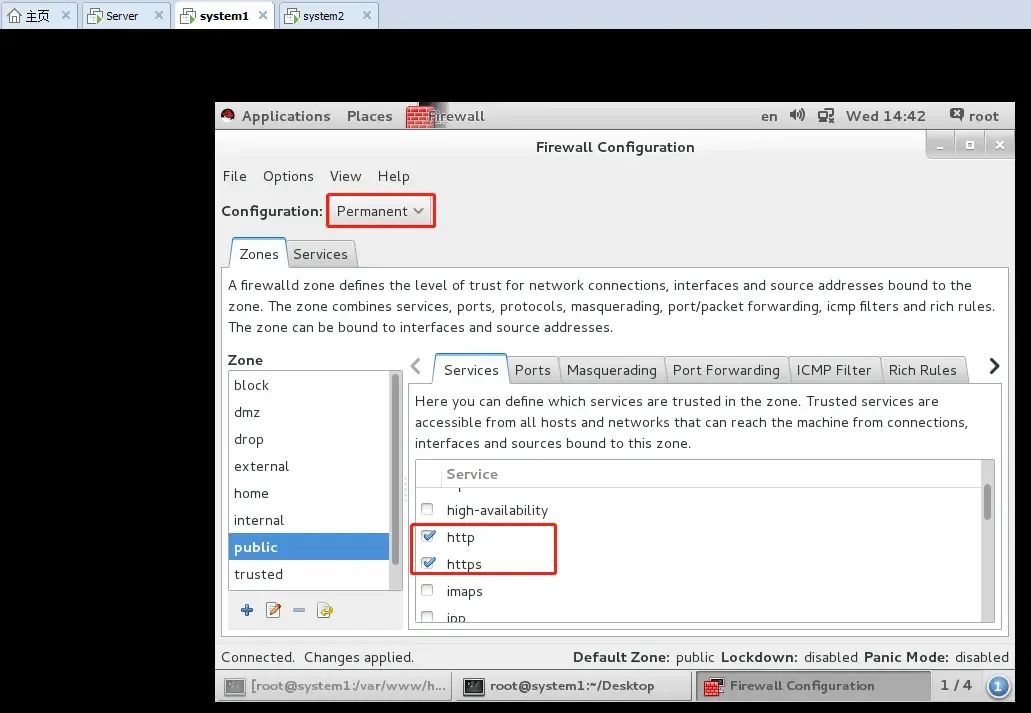
Task: Select the block zone
Action: coord(309,385)
